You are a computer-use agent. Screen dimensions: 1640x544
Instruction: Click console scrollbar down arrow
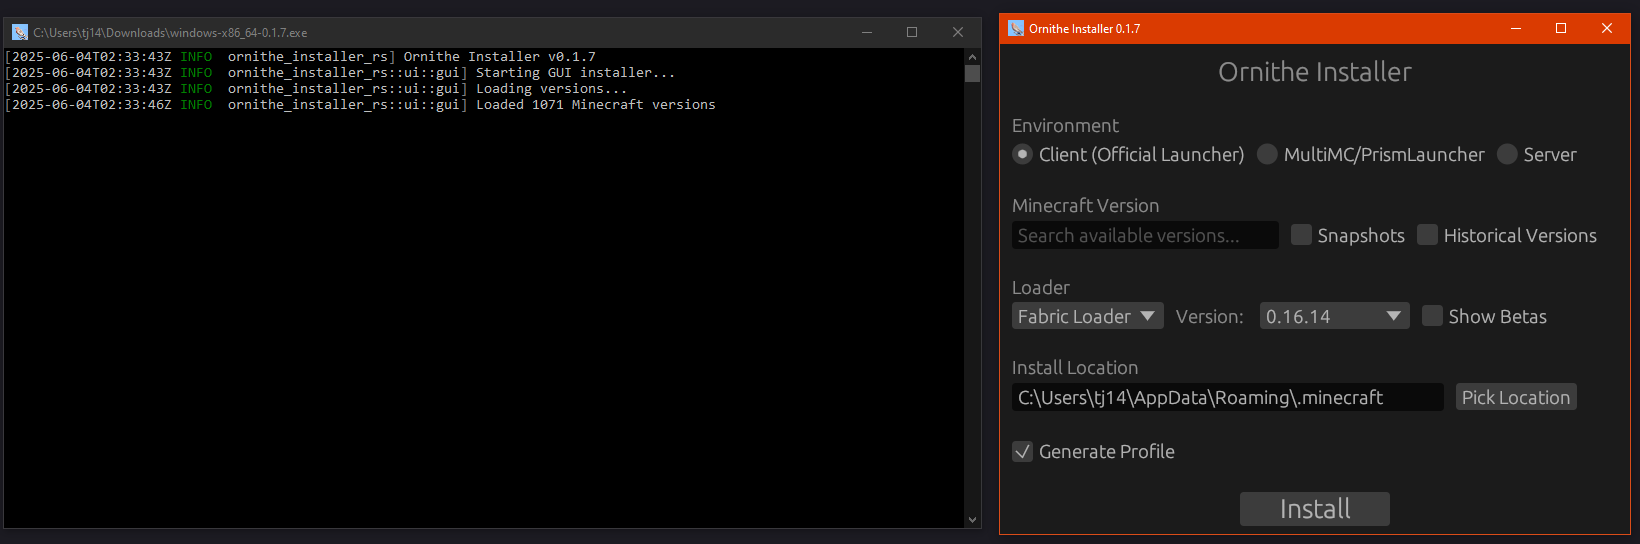(x=972, y=520)
